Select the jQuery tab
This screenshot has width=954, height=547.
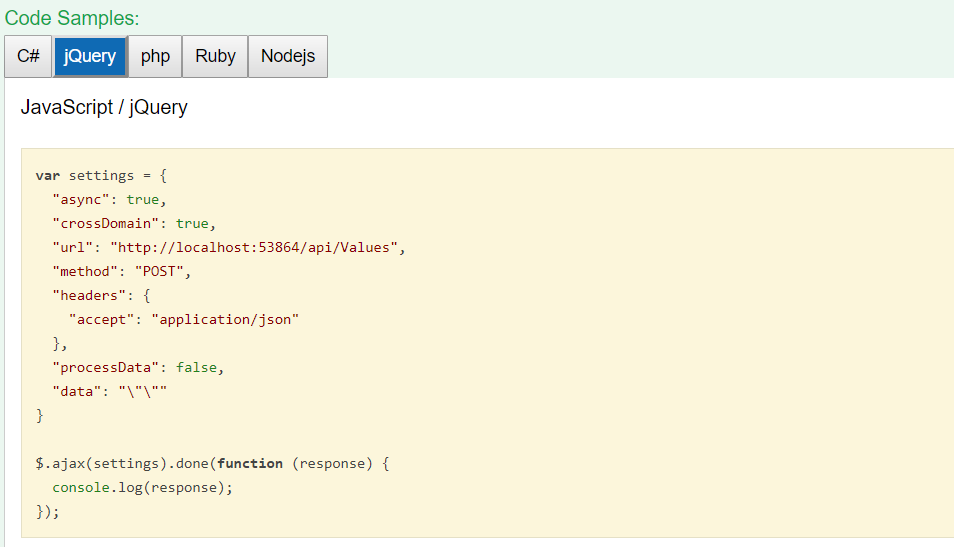tap(90, 56)
